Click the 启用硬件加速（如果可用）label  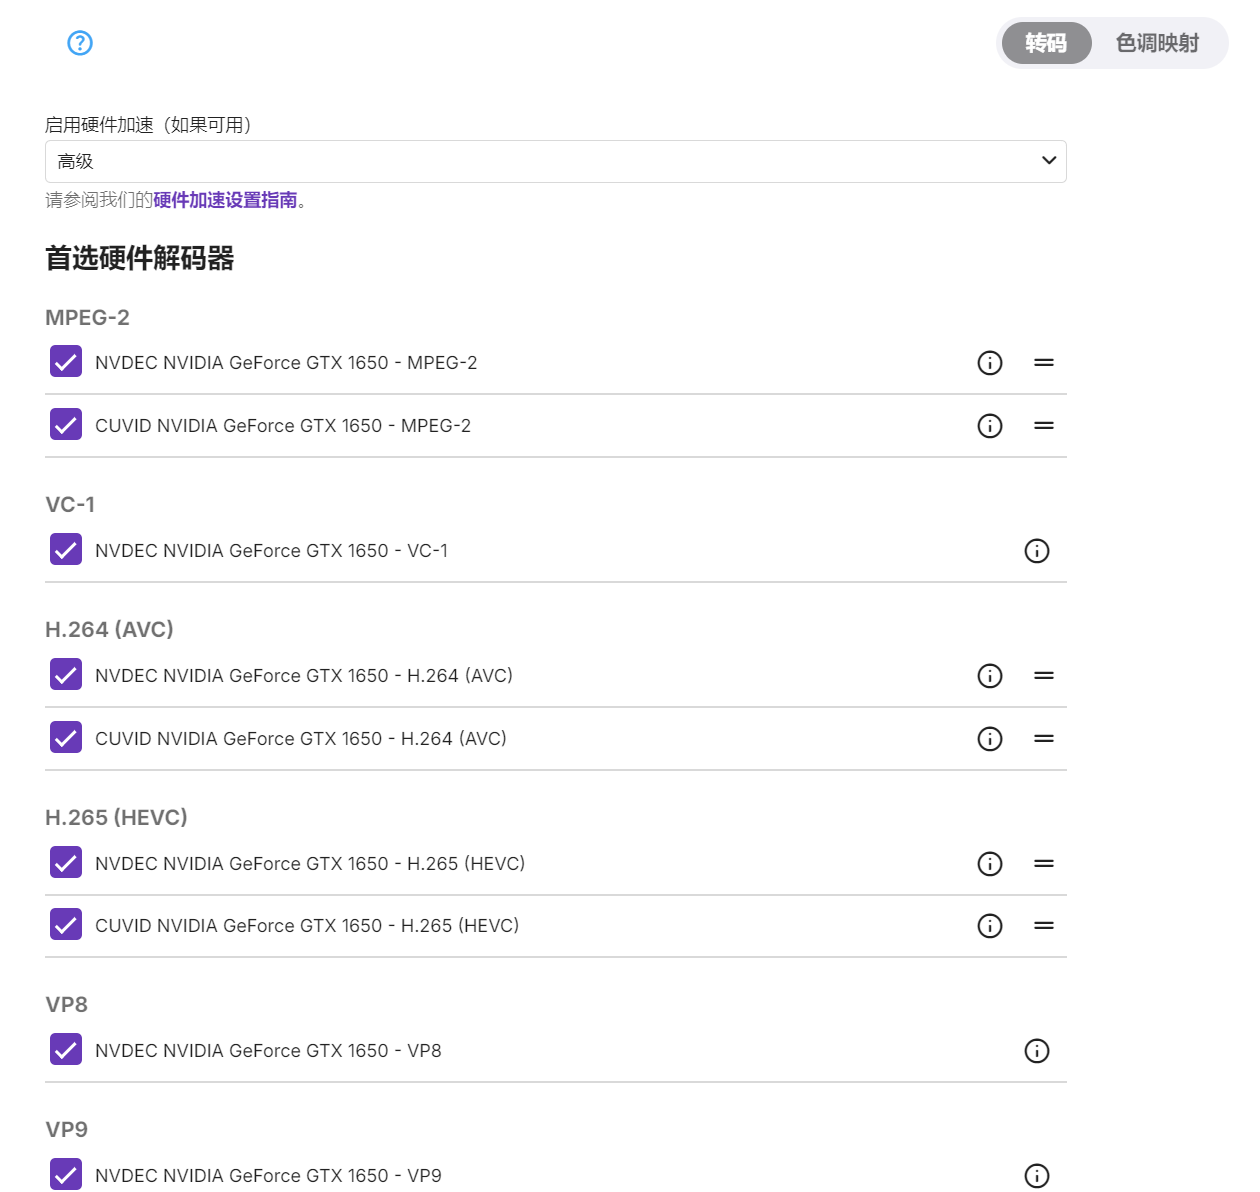click(148, 125)
